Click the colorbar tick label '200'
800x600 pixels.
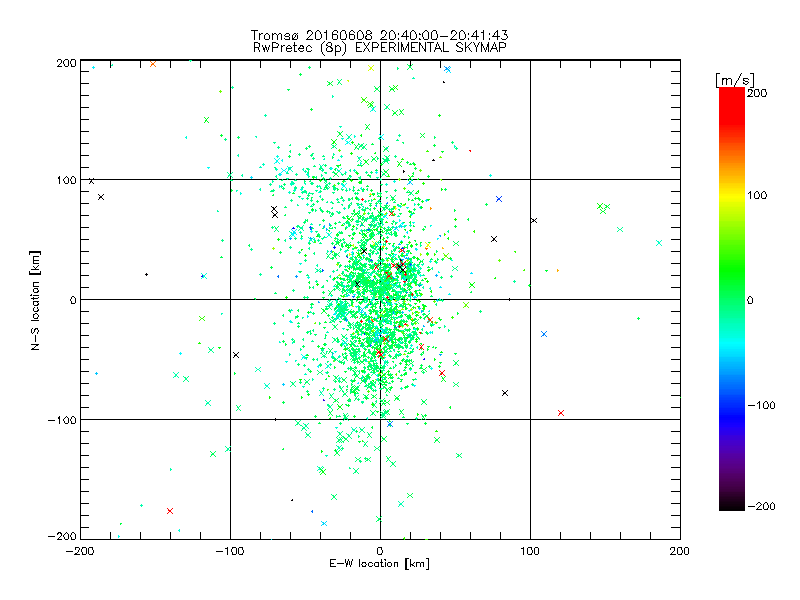757,93
